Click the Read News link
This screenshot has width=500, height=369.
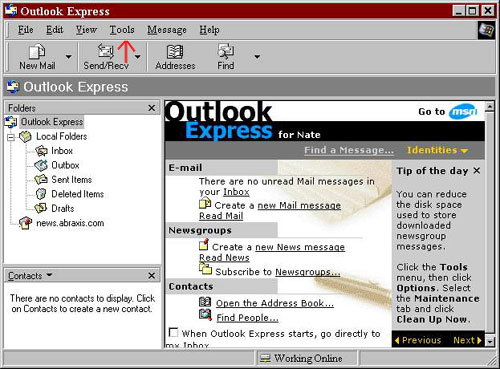pyautogui.click(x=224, y=258)
